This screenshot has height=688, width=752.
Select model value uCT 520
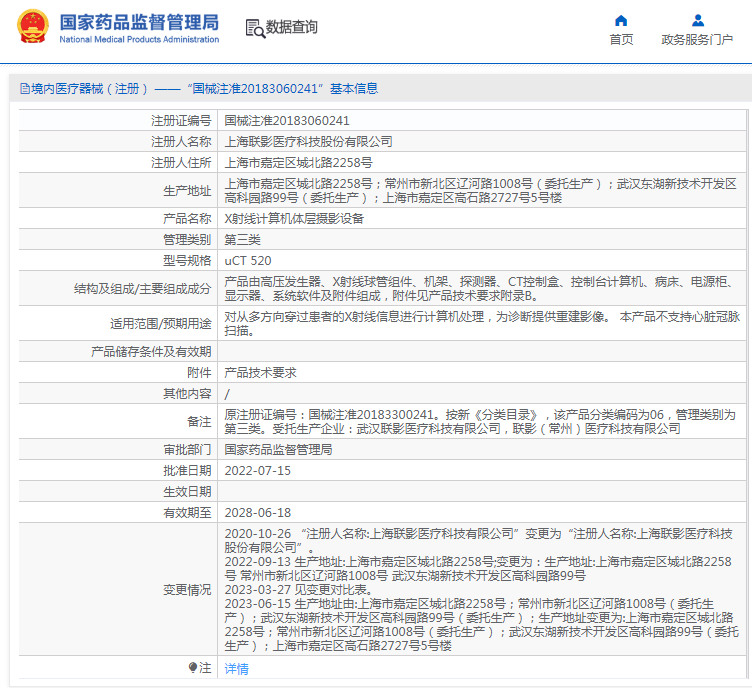[x=248, y=261]
